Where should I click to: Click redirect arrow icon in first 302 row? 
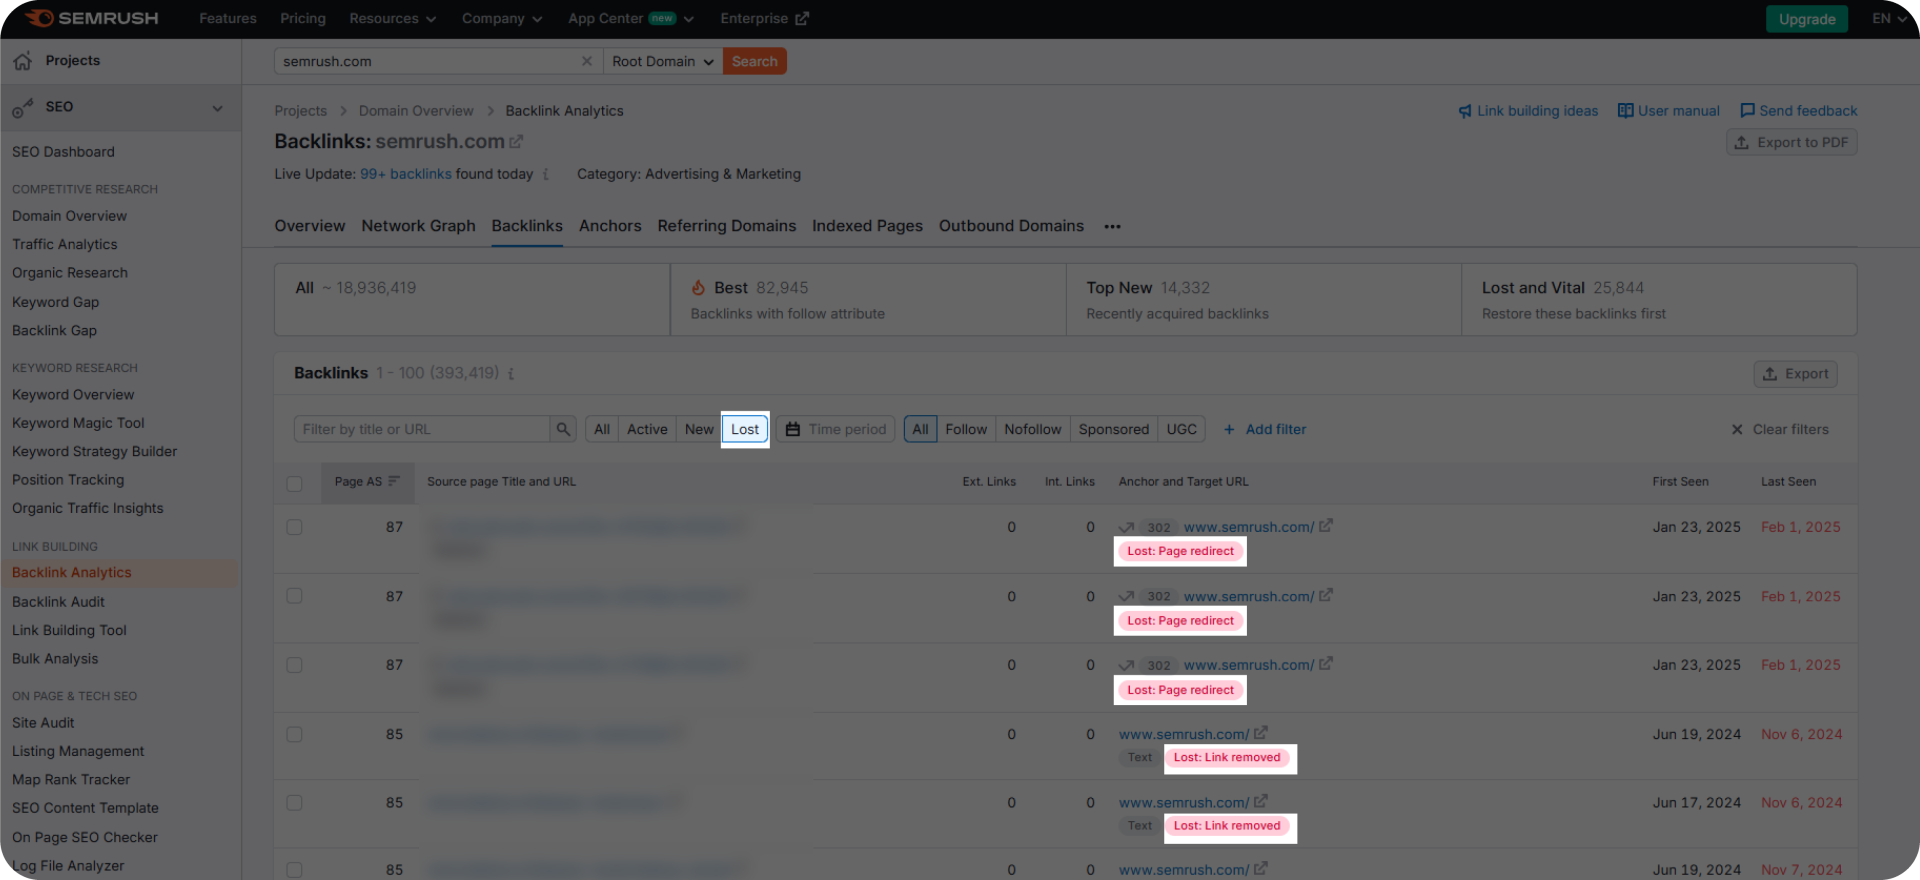[x=1126, y=527]
